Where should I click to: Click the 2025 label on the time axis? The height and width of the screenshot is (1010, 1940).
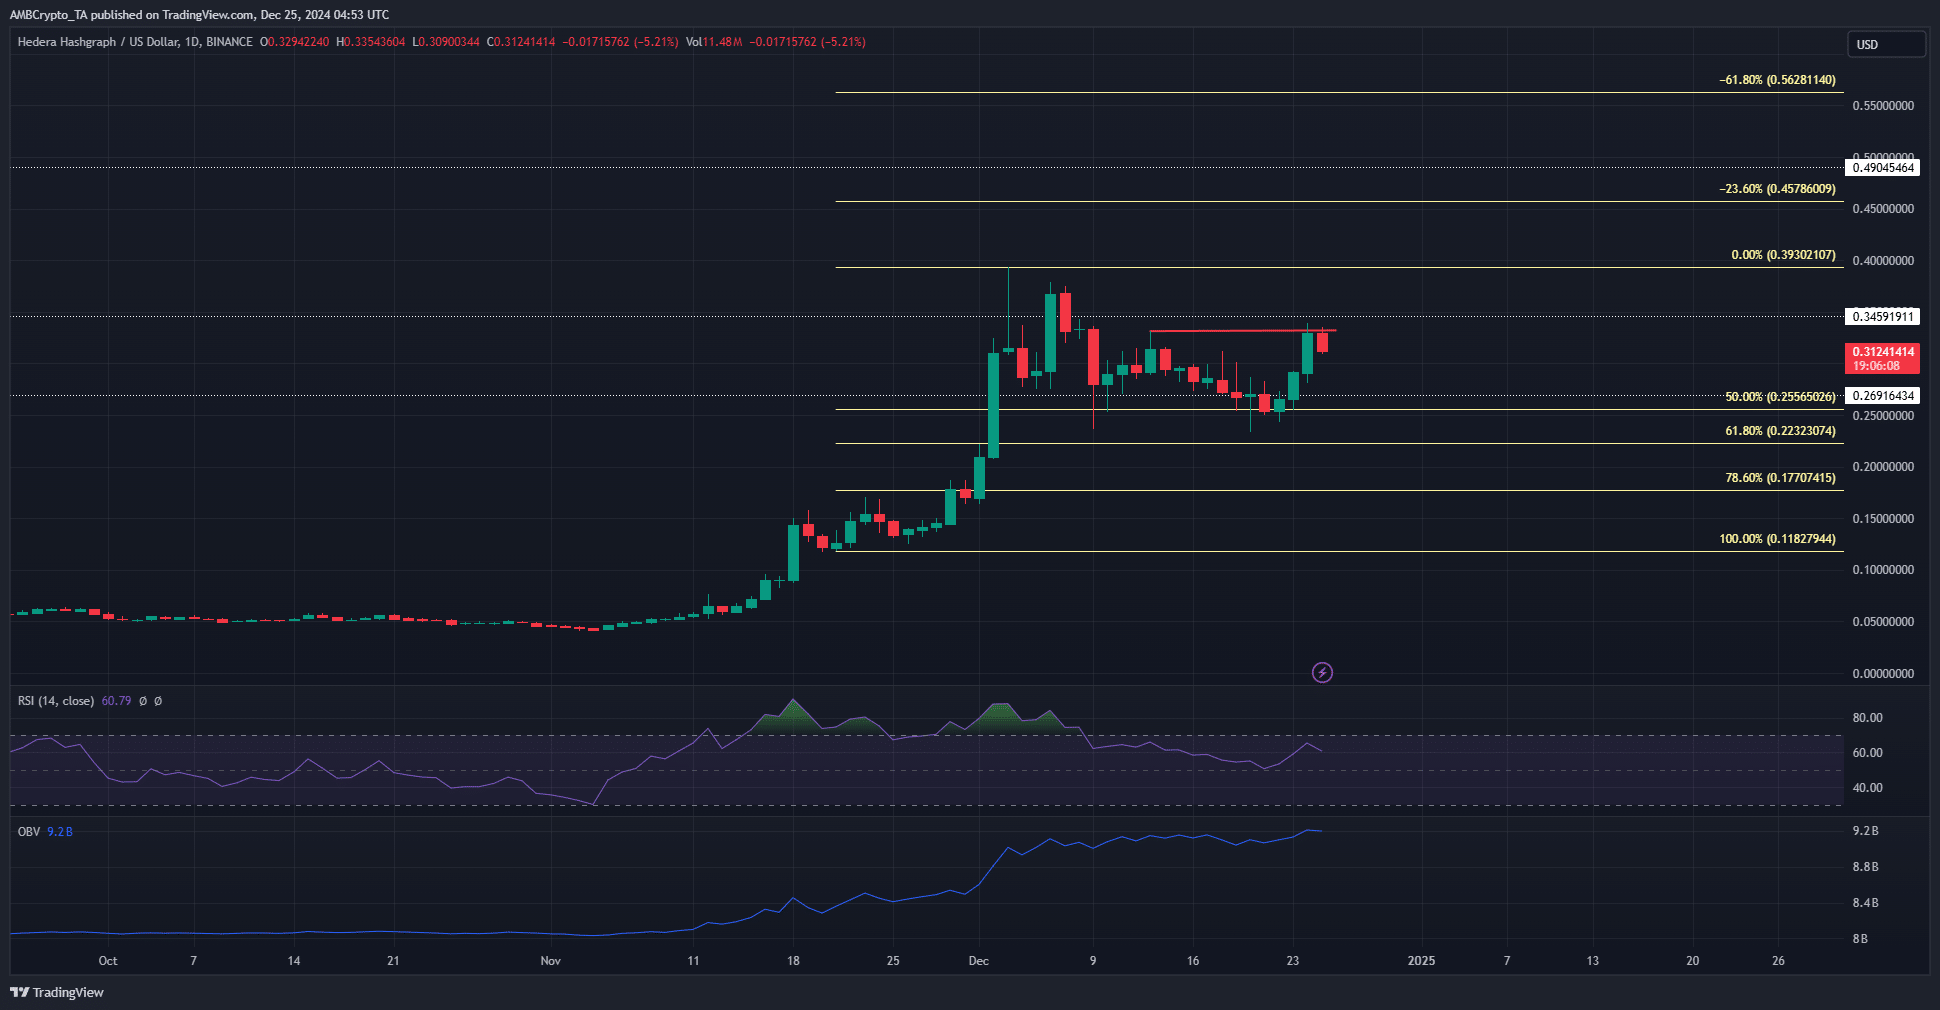click(1421, 961)
